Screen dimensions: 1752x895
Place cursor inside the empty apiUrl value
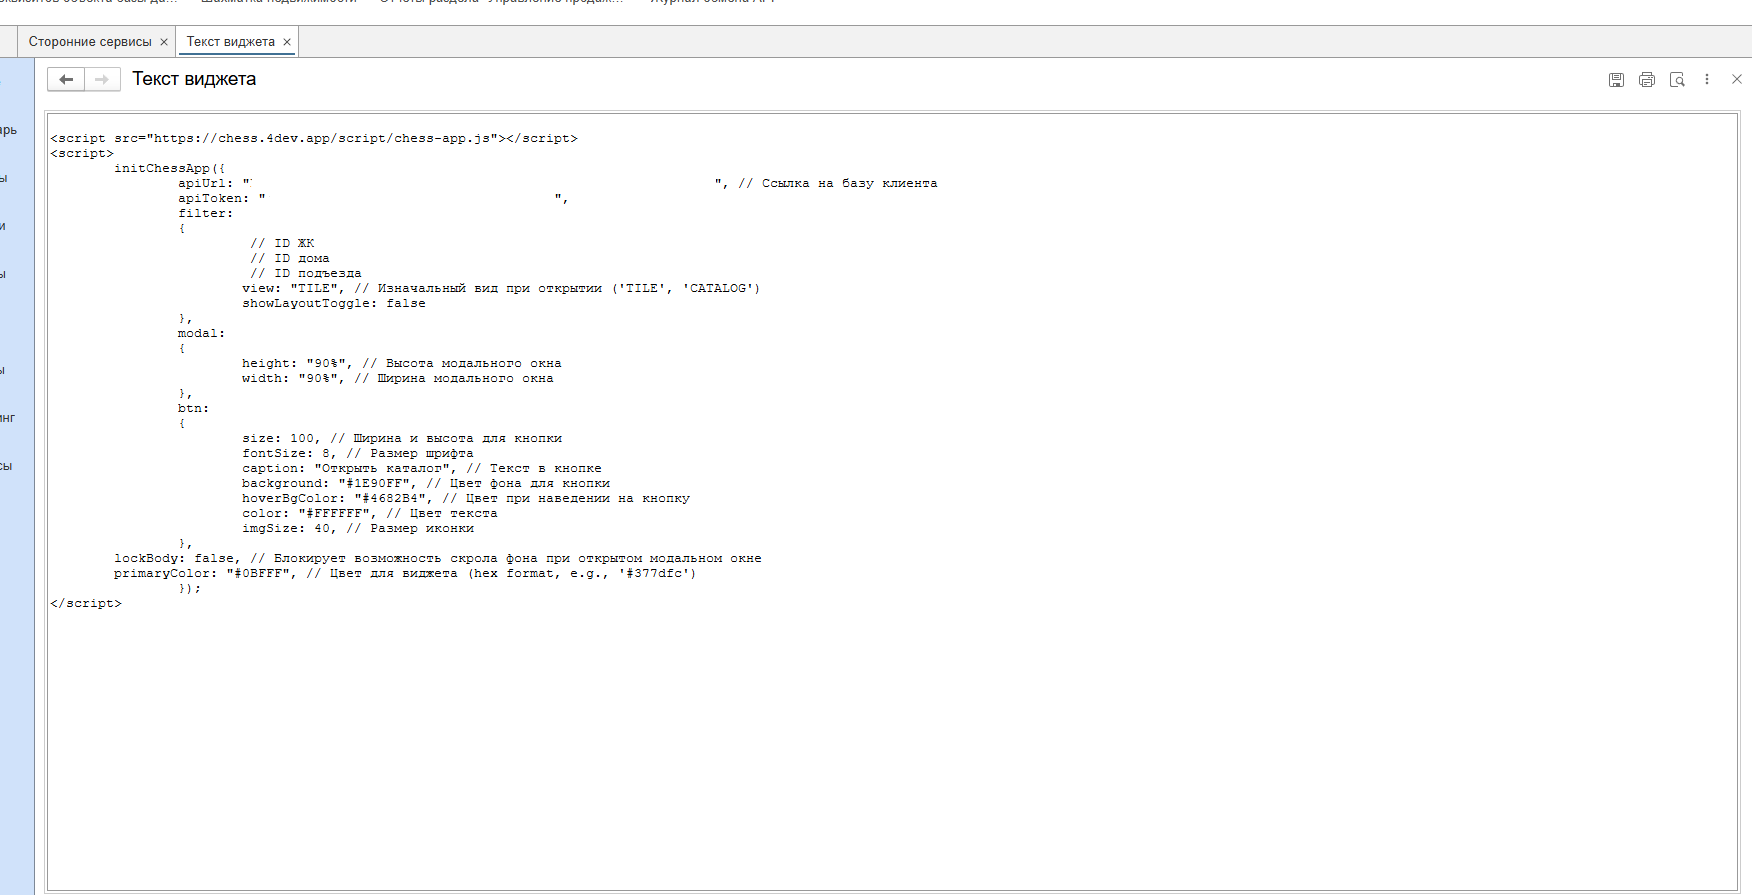click(x=480, y=184)
